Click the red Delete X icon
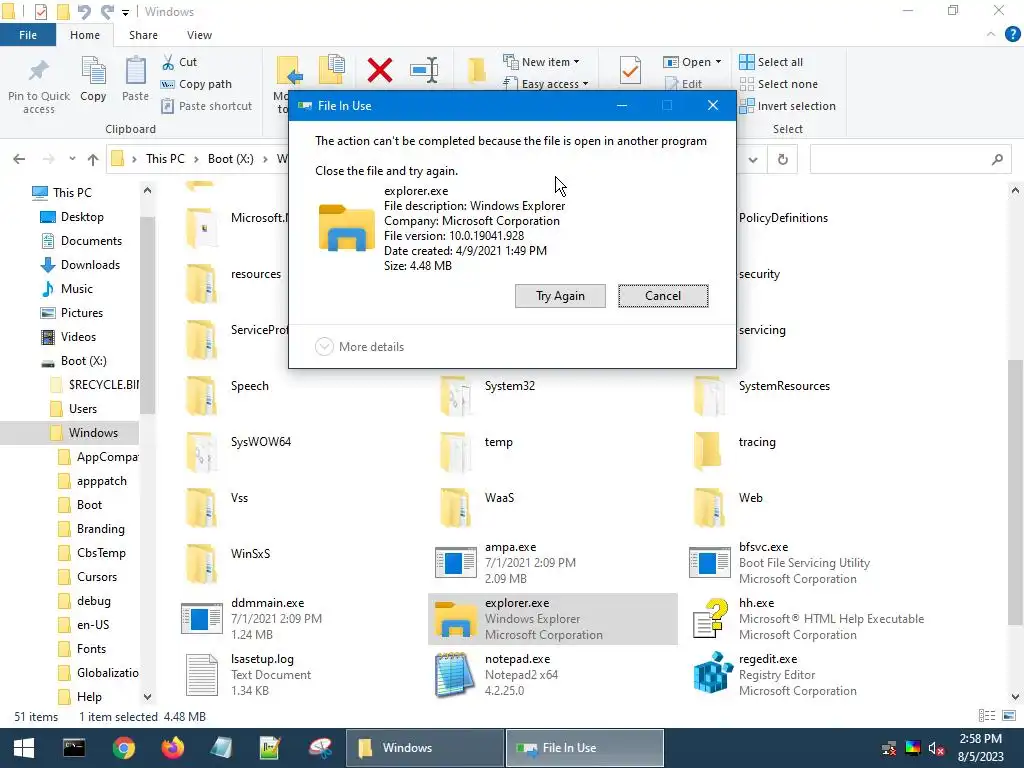The image size is (1024, 768). click(379, 70)
